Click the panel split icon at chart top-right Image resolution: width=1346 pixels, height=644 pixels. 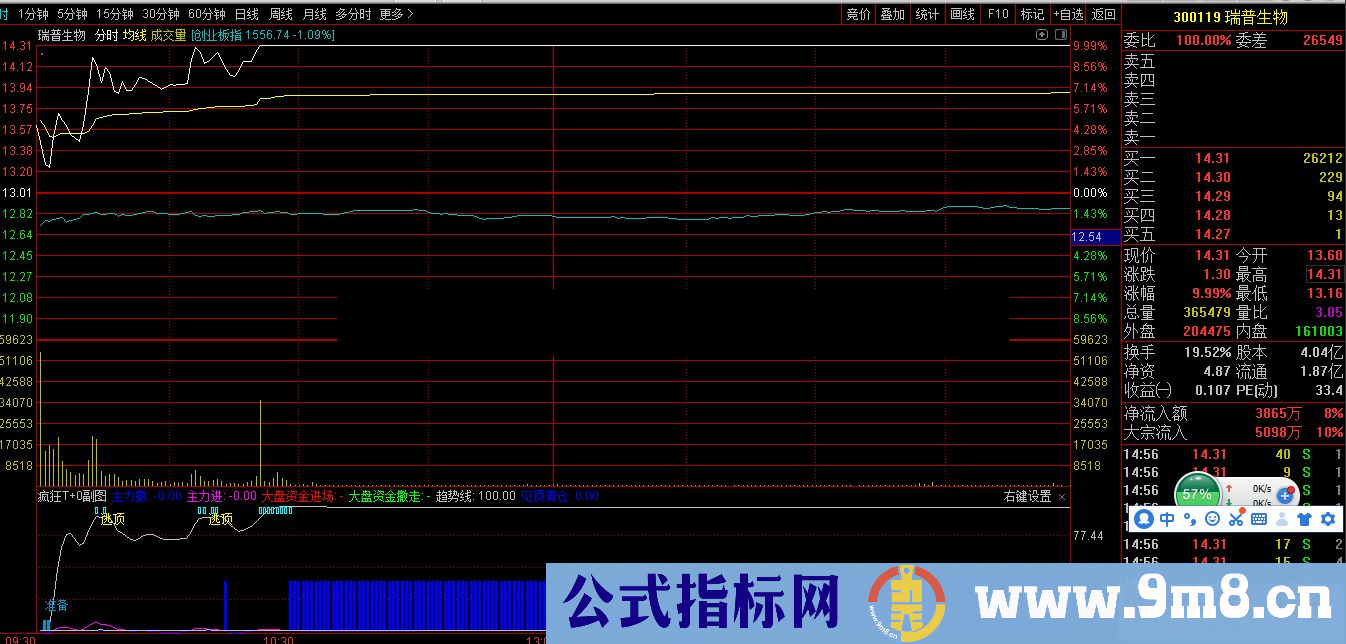[x=1061, y=34]
